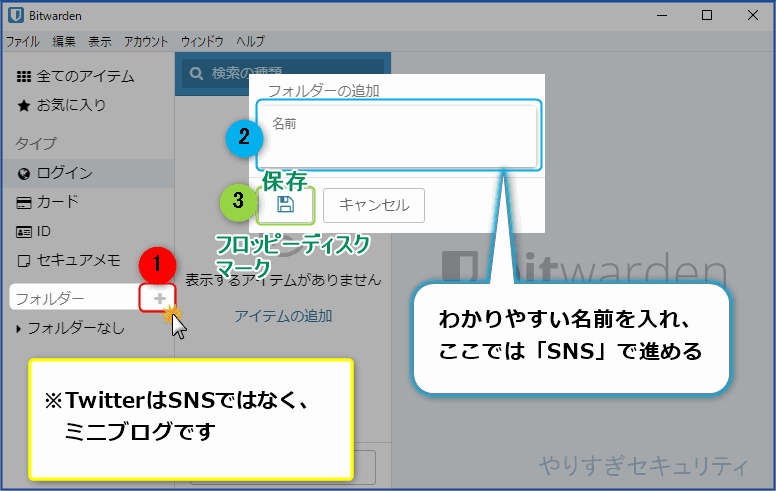This screenshot has width=776, height=491.
Task: Open the アカウント menu
Action: point(146,42)
